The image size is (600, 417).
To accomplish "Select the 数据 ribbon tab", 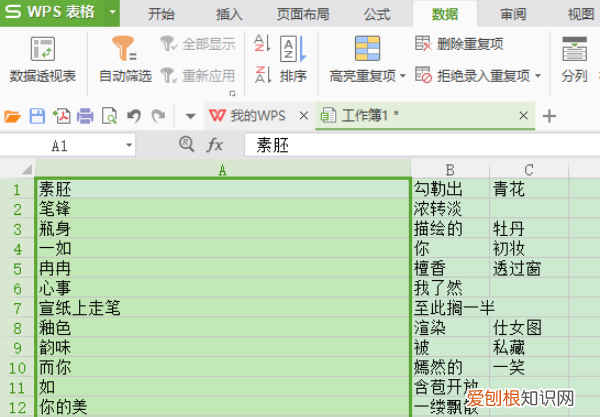I will (445, 15).
